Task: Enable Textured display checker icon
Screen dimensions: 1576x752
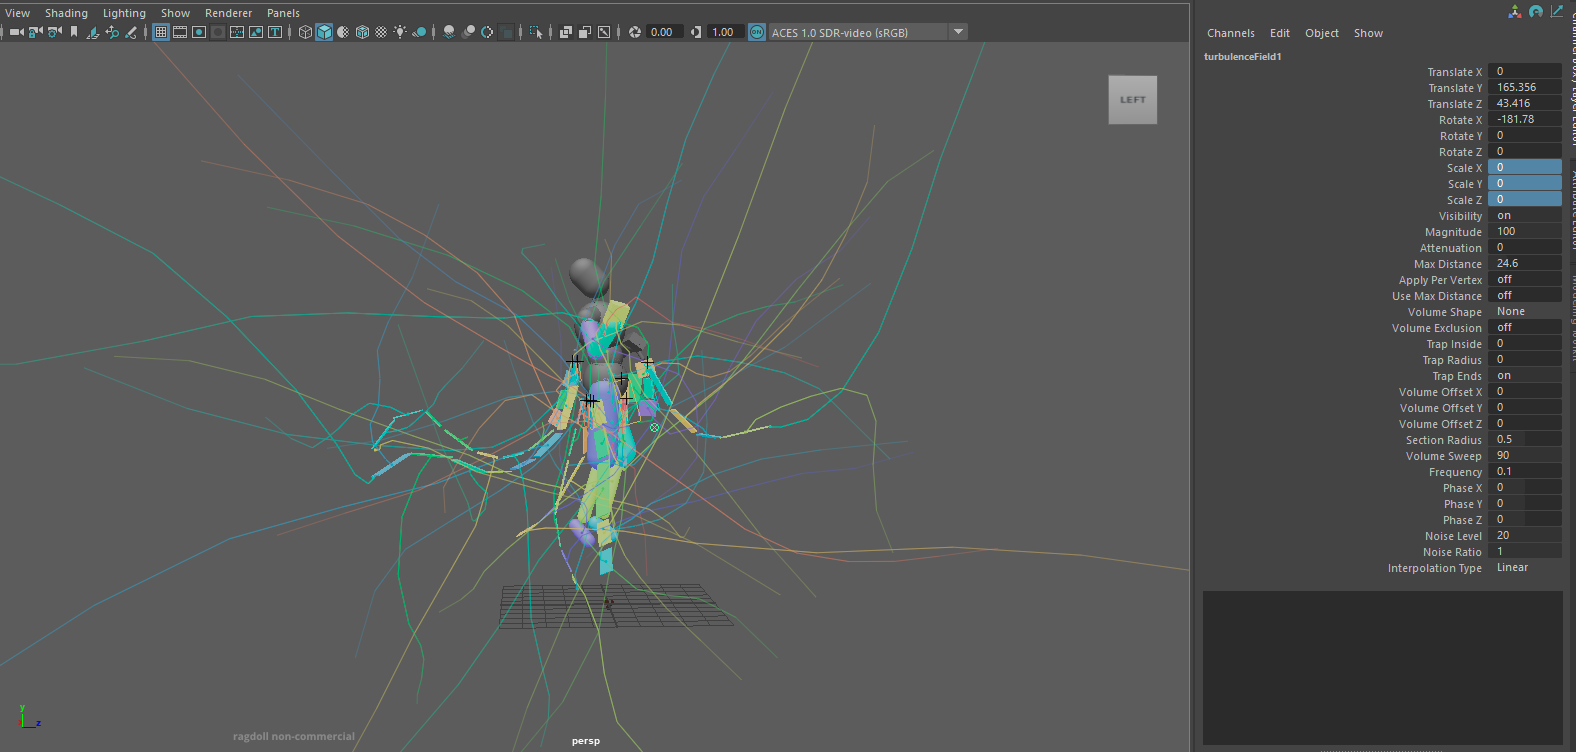Action: 381,32
